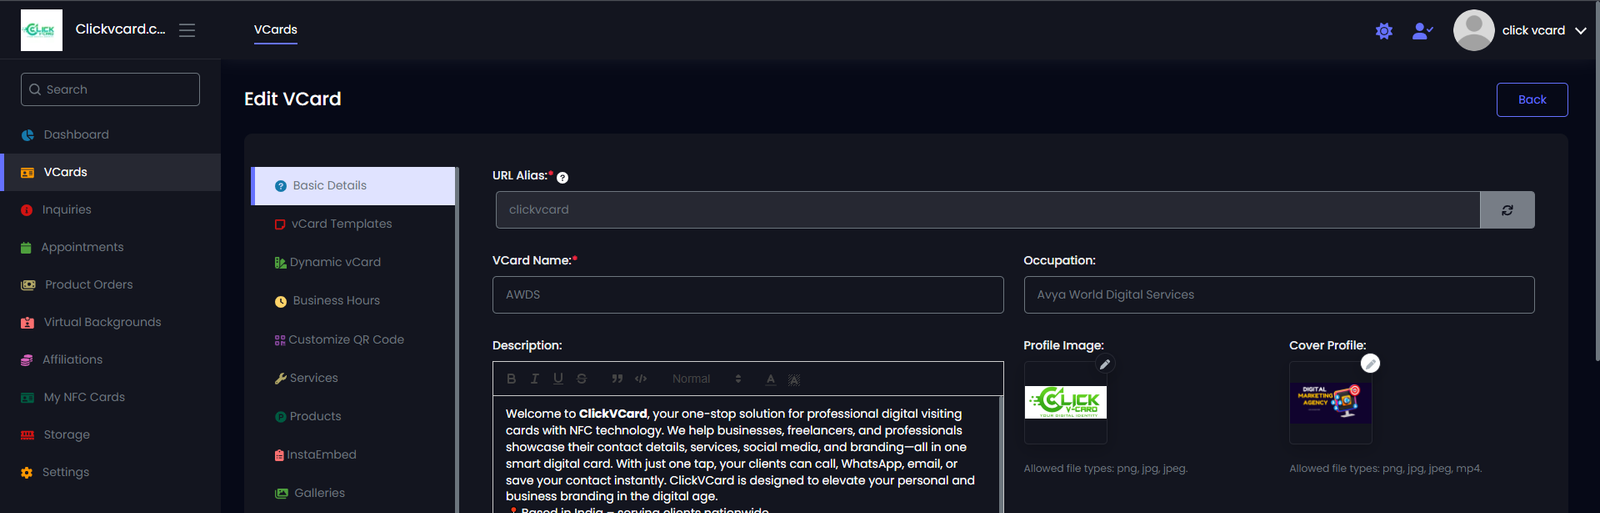The height and width of the screenshot is (513, 1600).
Task: Insert a code block in description editor
Action: point(641,379)
